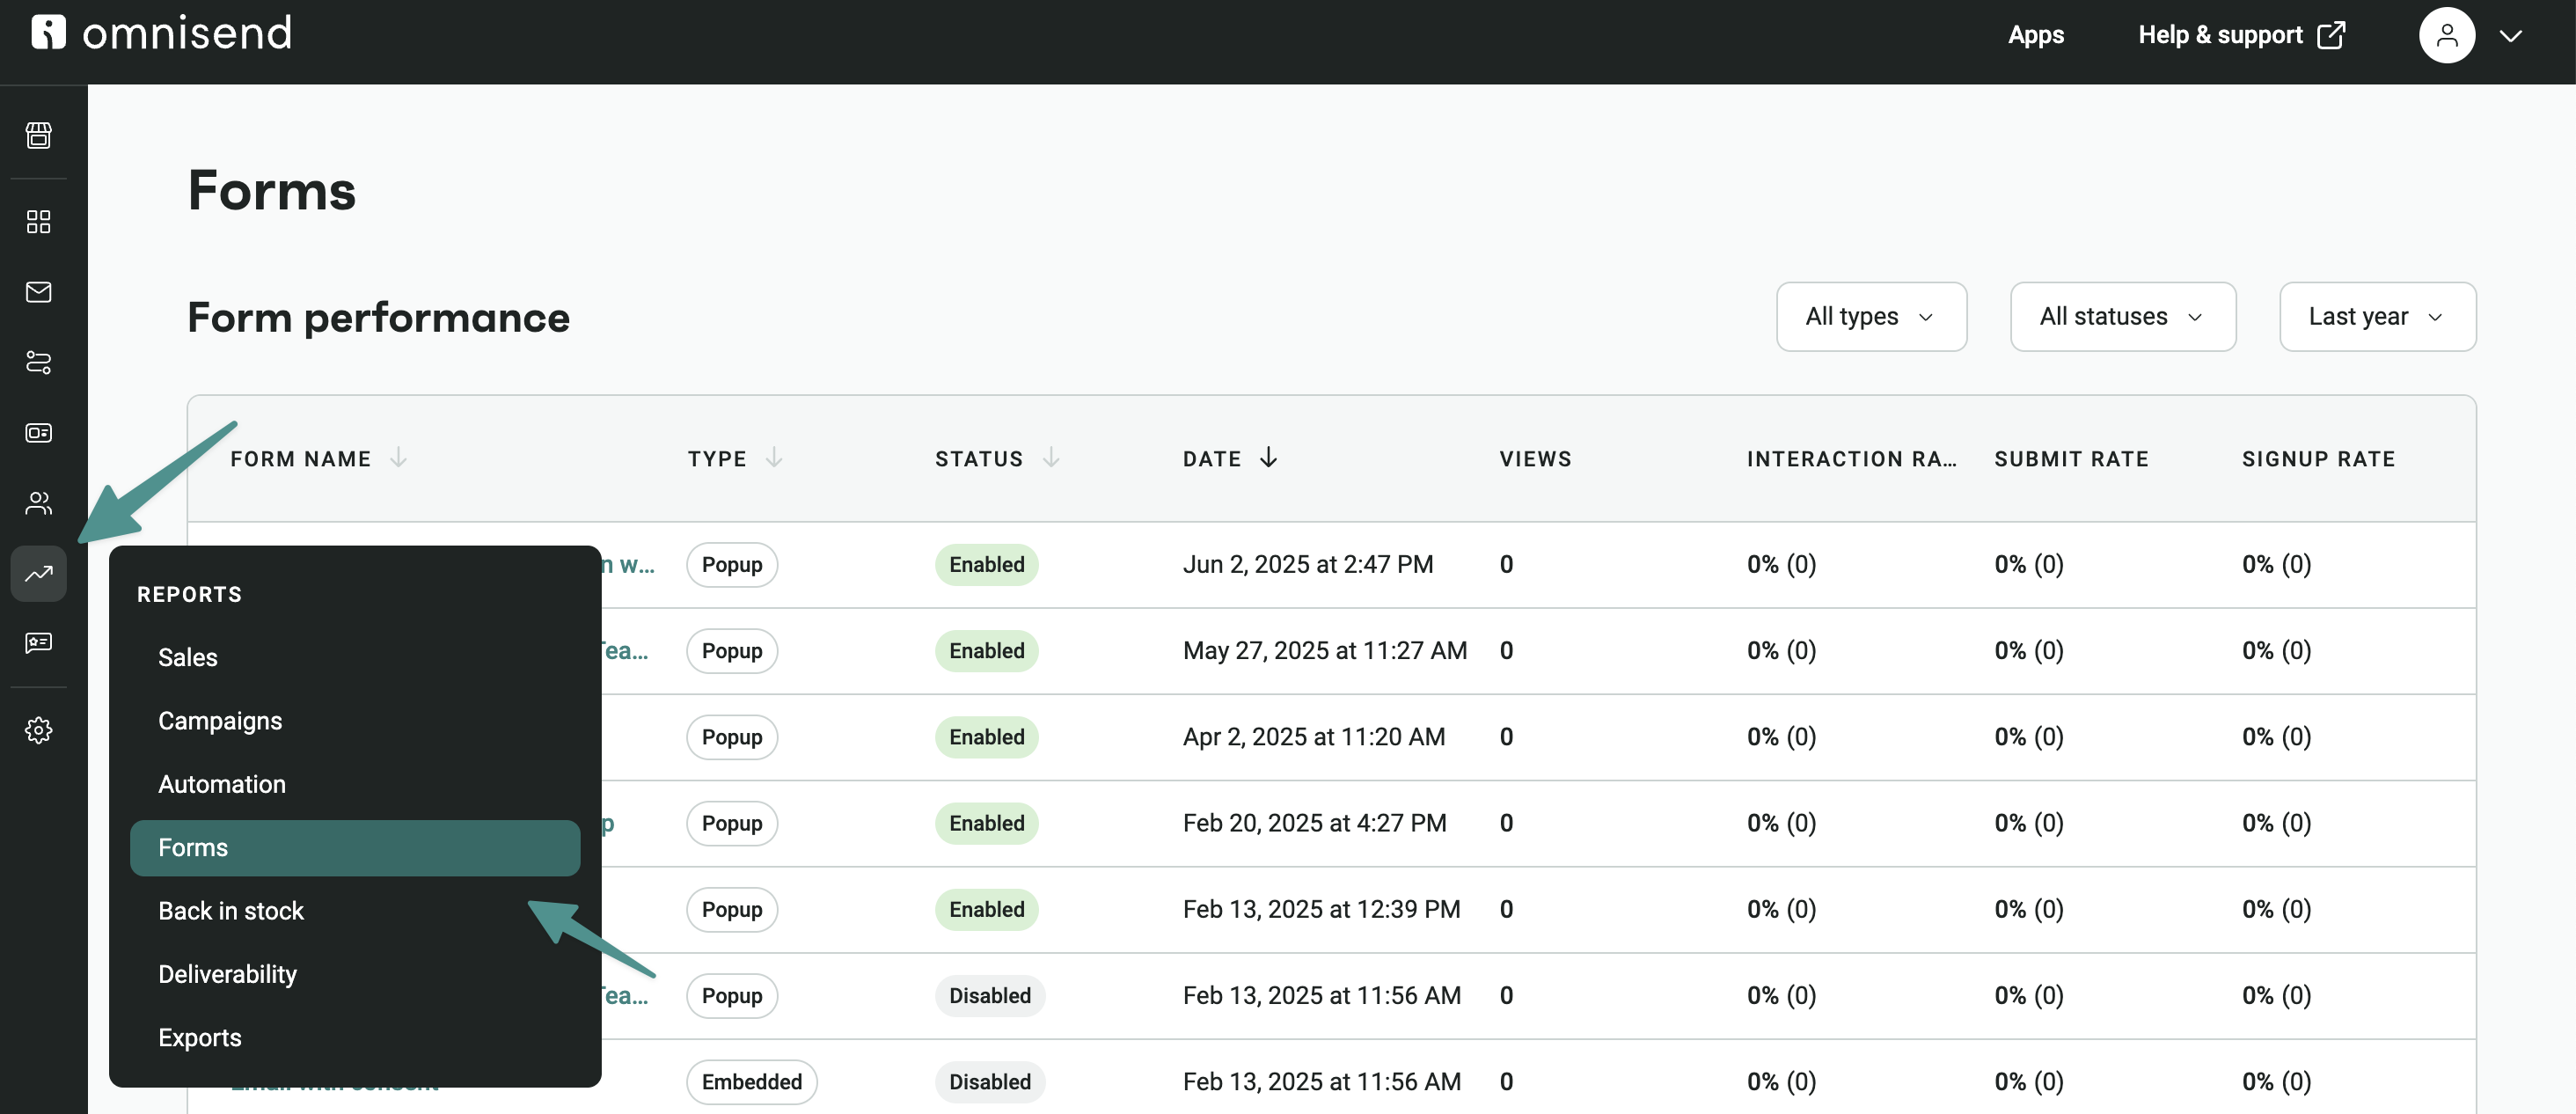Open the All types filter dropdown
This screenshot has height=1114, width=2576.
tap(1871, 316)
